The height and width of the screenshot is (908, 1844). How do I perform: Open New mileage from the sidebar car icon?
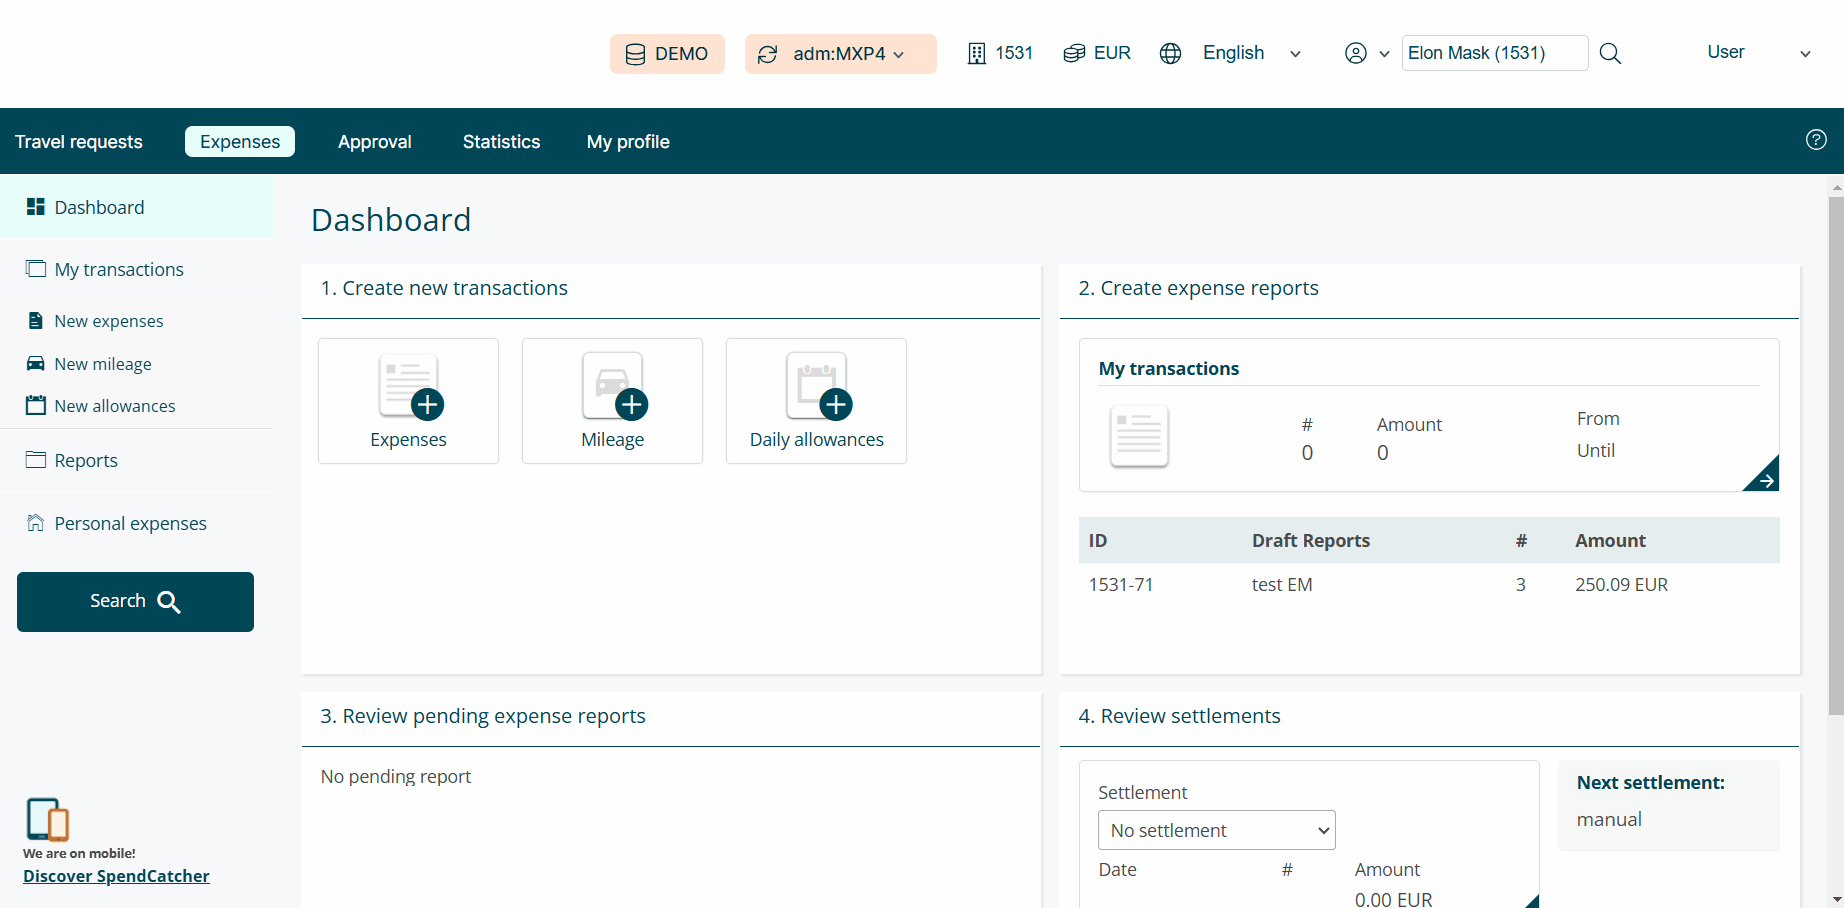[36, 363]
